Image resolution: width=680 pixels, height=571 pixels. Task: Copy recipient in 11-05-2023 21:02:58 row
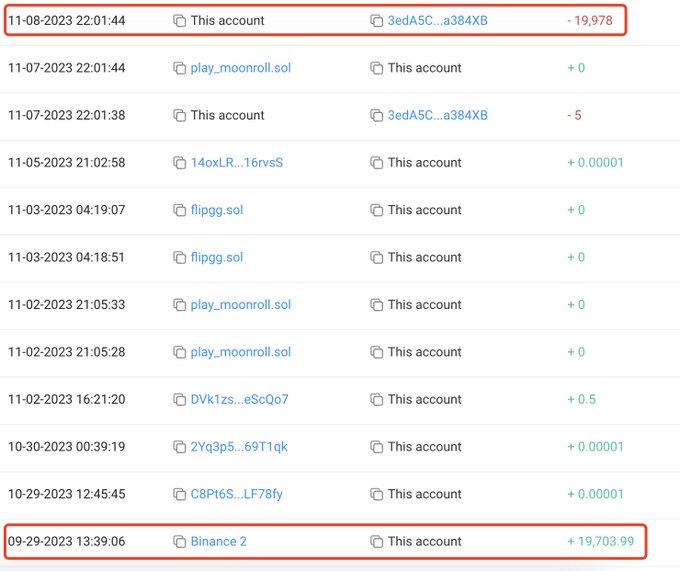point(376,163)
